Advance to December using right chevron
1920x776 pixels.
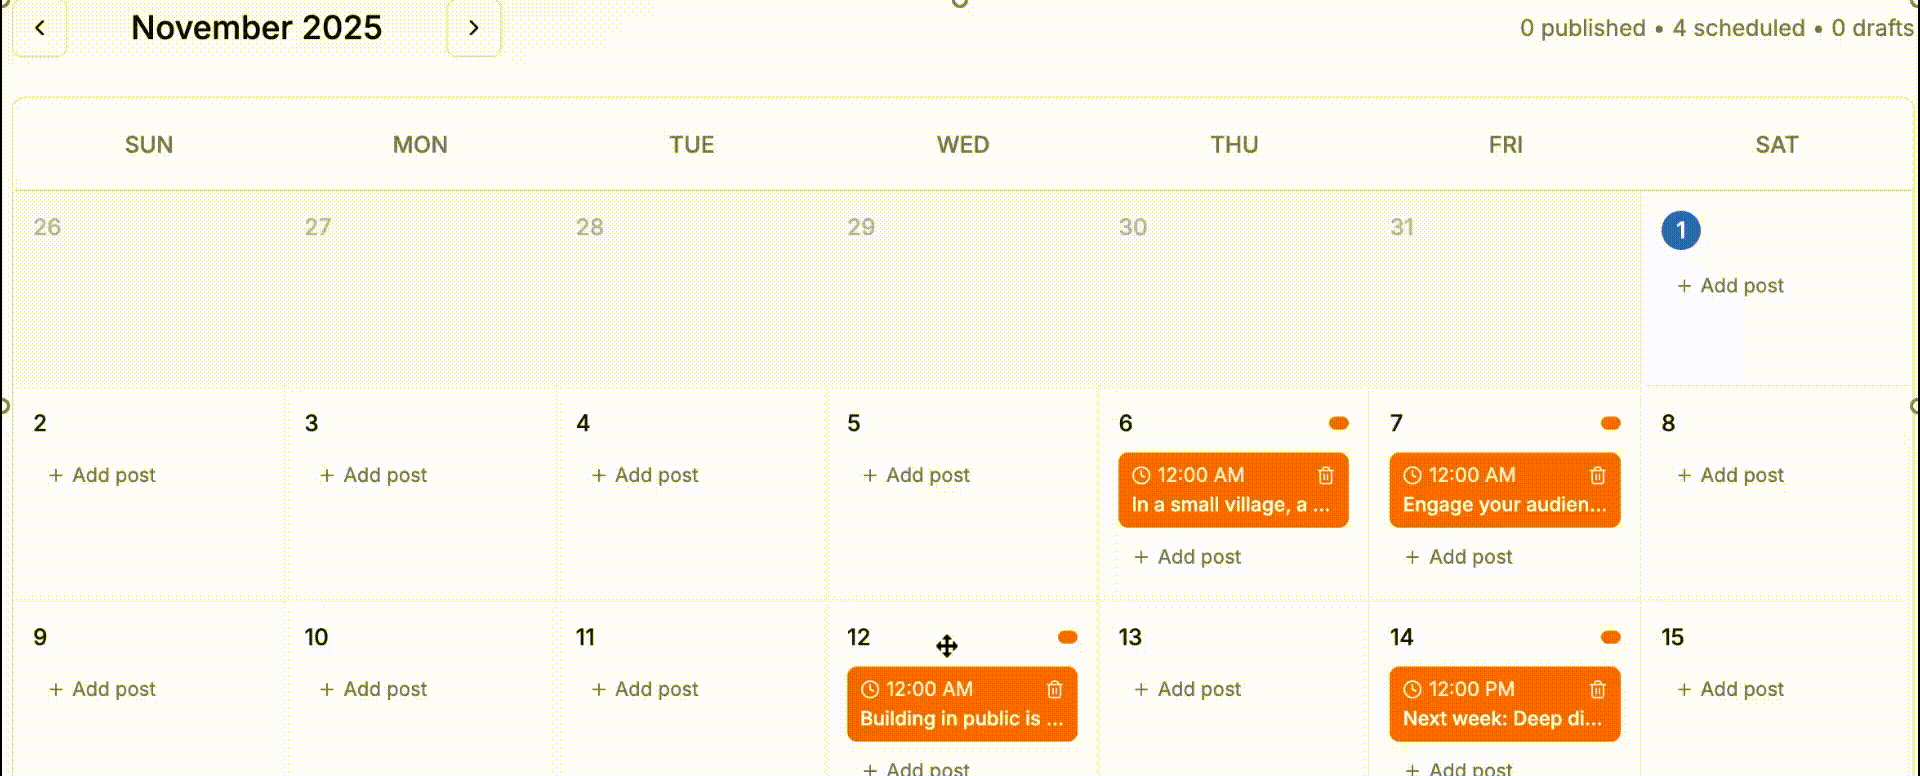pyautogui.click(x=474, y=28)
